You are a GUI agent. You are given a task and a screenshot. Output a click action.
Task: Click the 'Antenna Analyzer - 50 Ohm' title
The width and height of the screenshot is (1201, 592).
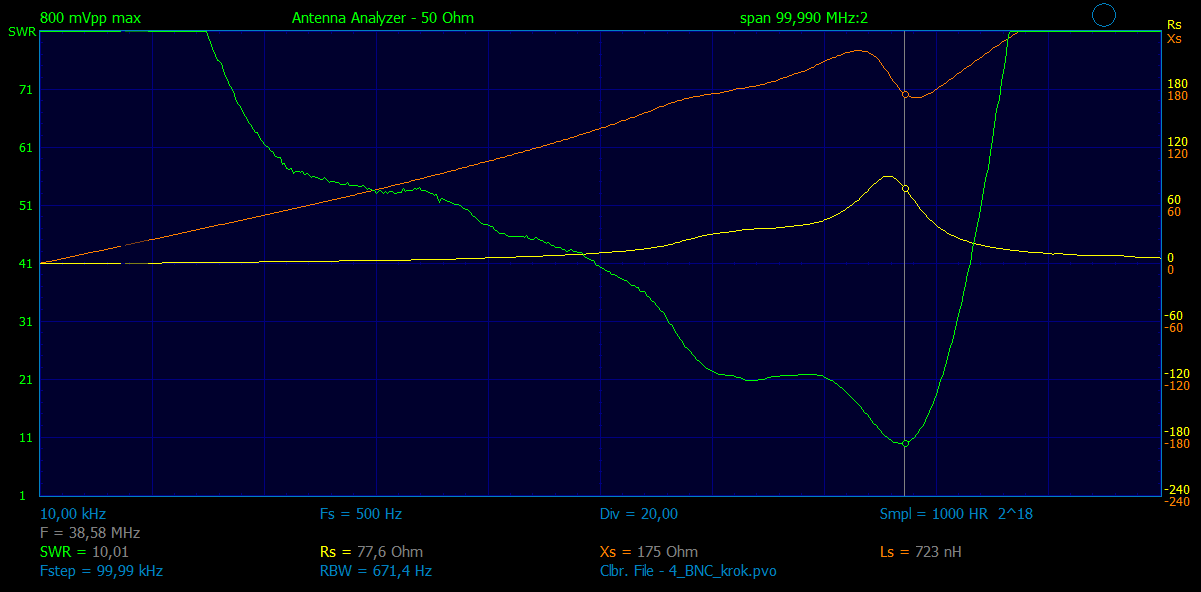click(x=383, y=18)
